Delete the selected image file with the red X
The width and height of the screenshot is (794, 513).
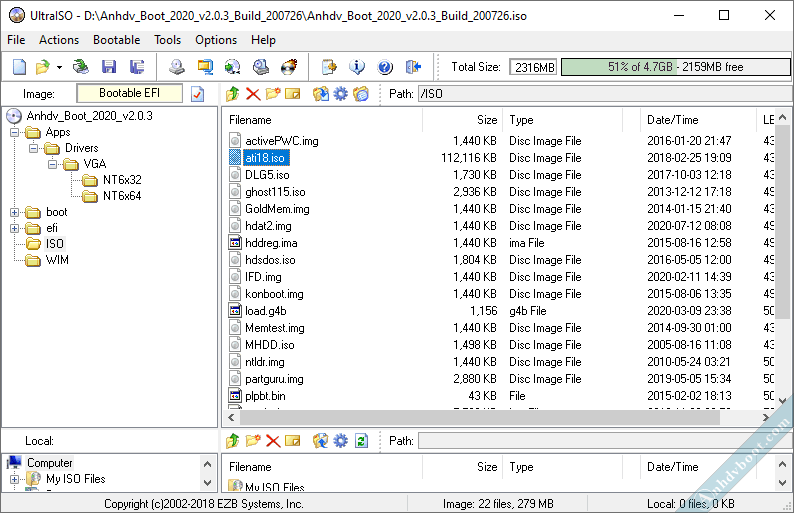point(253,94)
